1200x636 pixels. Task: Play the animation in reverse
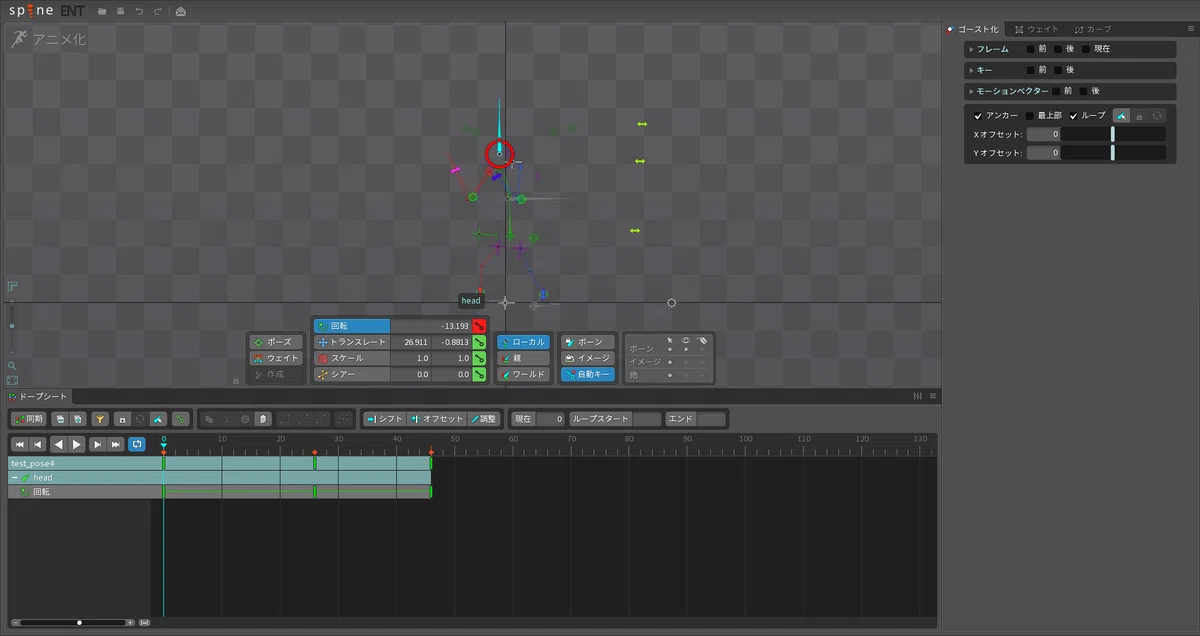(x=58, y=444)
